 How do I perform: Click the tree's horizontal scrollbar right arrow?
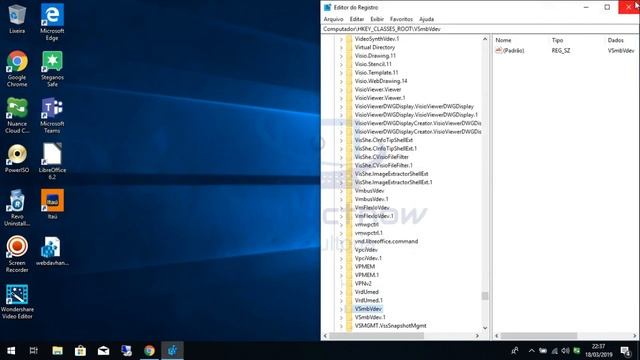[x=477, y=336]
